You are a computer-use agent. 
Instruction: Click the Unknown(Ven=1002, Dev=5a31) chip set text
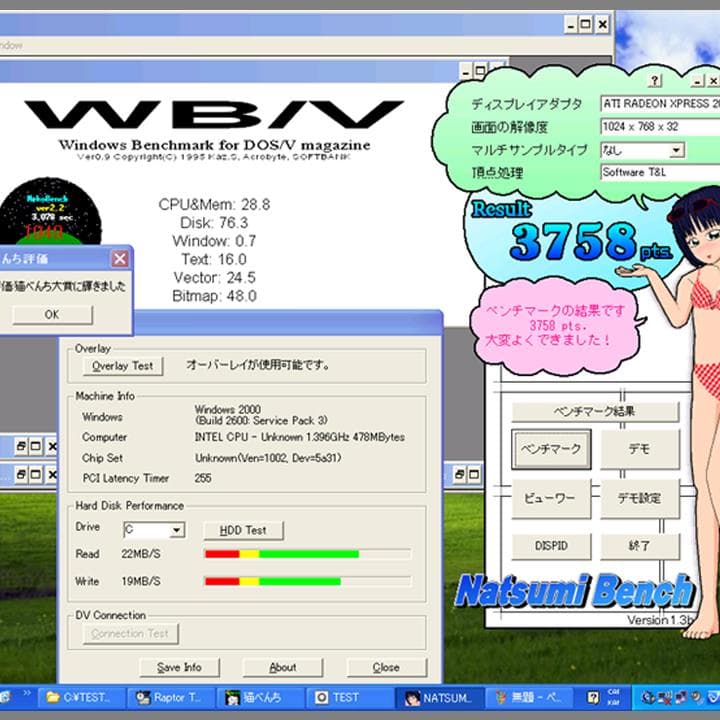268,458
